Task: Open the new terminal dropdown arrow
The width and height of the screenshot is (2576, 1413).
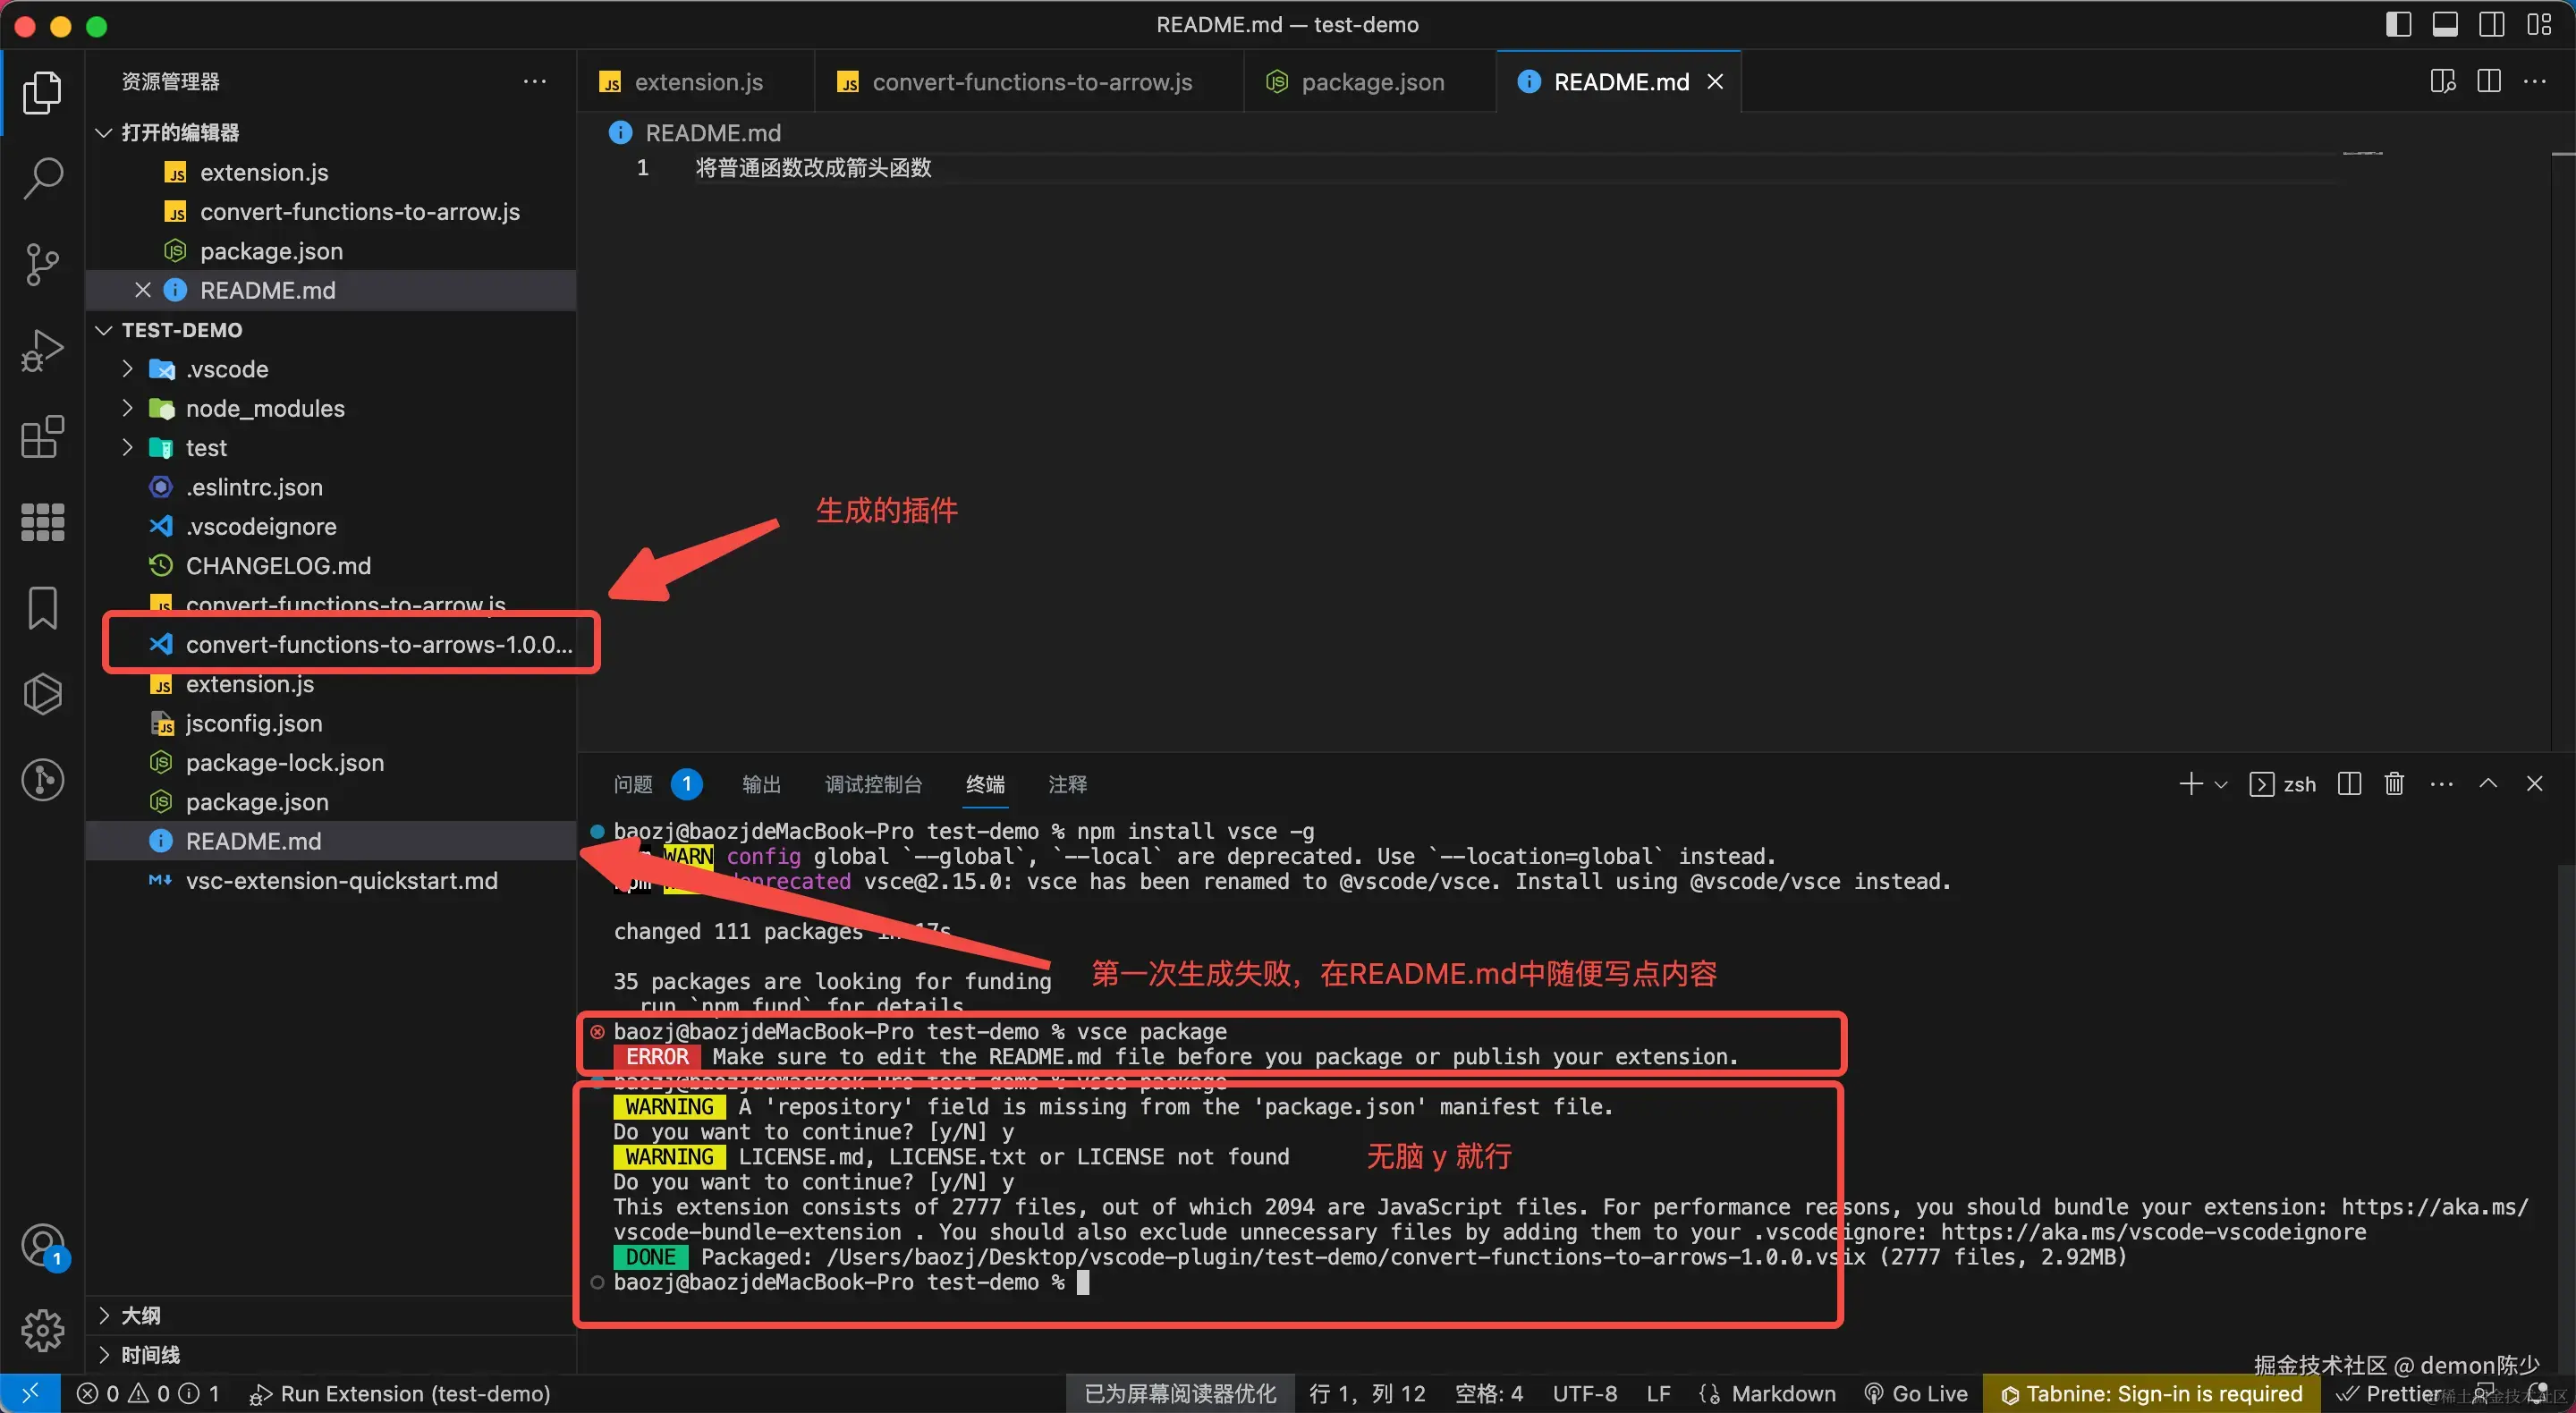Action: pos(2221,785)
